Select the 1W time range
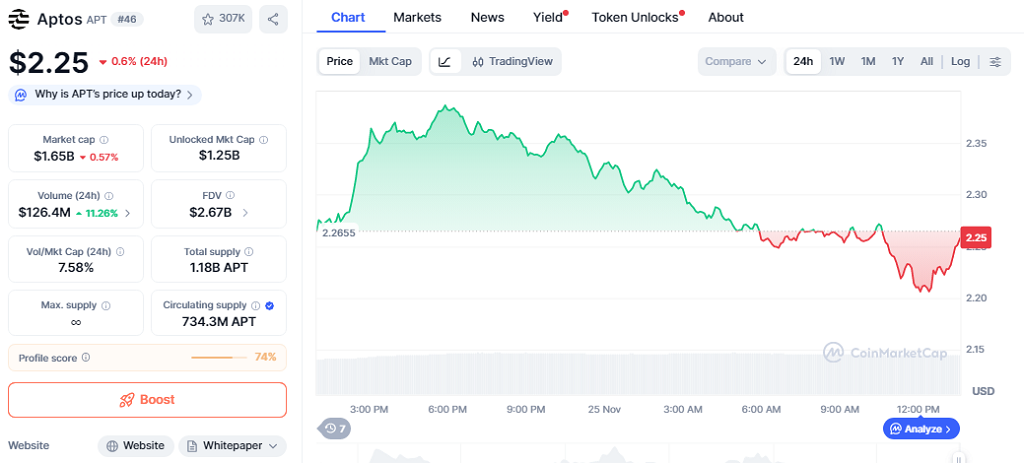The width and height of the screenshot is (1024, 463). point(837,61)
